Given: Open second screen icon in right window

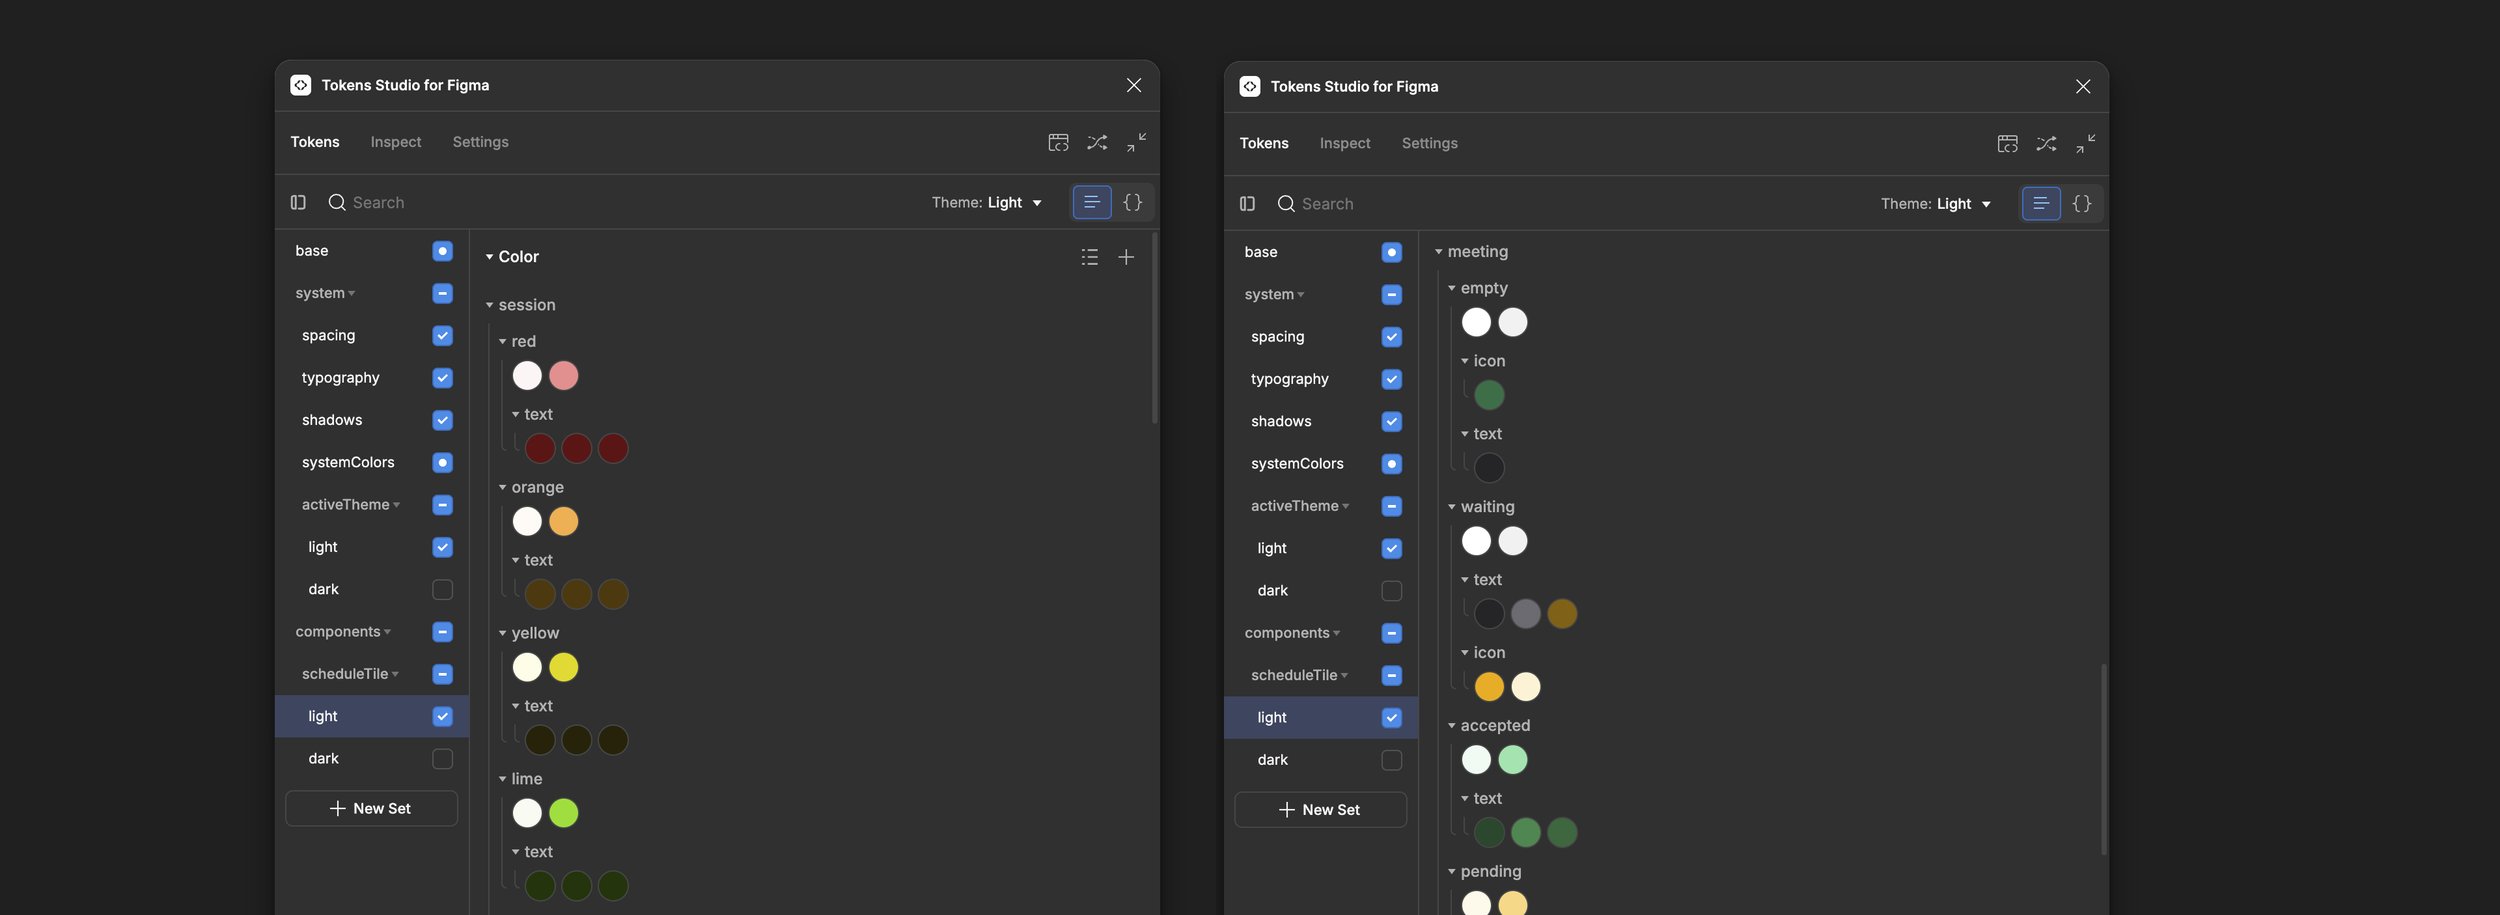Looking at the screenshot, I should [2007, 144].
